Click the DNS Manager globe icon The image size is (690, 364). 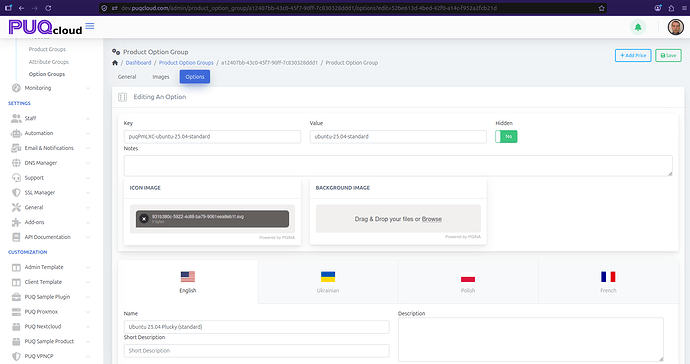(16, 163)
